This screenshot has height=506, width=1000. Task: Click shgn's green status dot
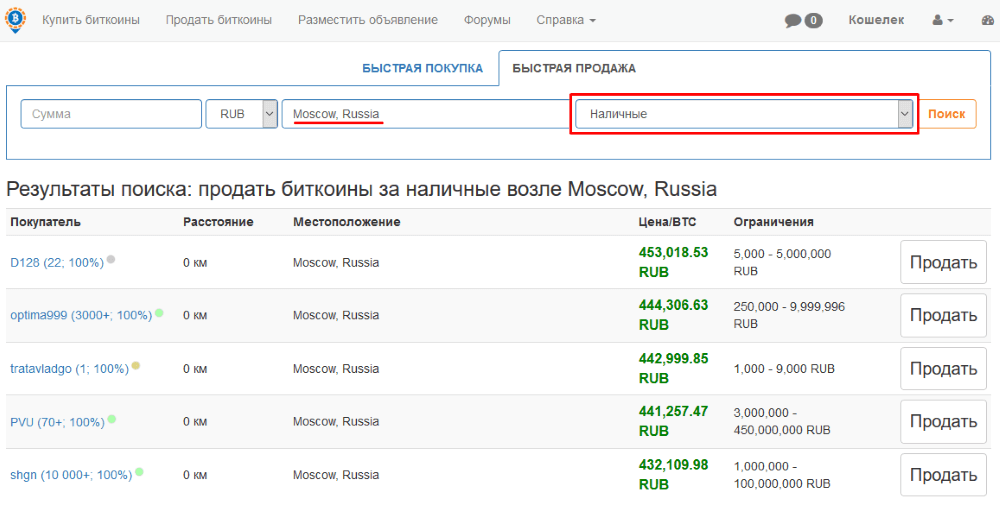(x=139, y=472)
